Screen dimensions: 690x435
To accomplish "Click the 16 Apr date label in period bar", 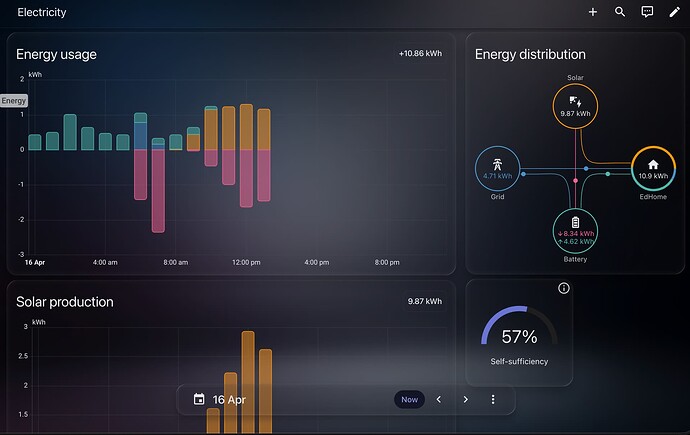I will pyautogui.click(x=229, y=400).
